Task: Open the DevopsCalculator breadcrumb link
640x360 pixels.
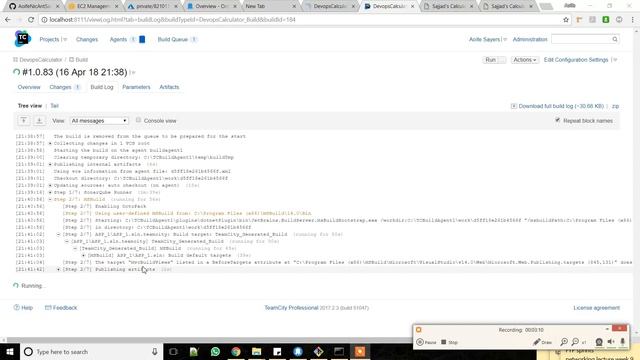Action: tap(41, 60)
